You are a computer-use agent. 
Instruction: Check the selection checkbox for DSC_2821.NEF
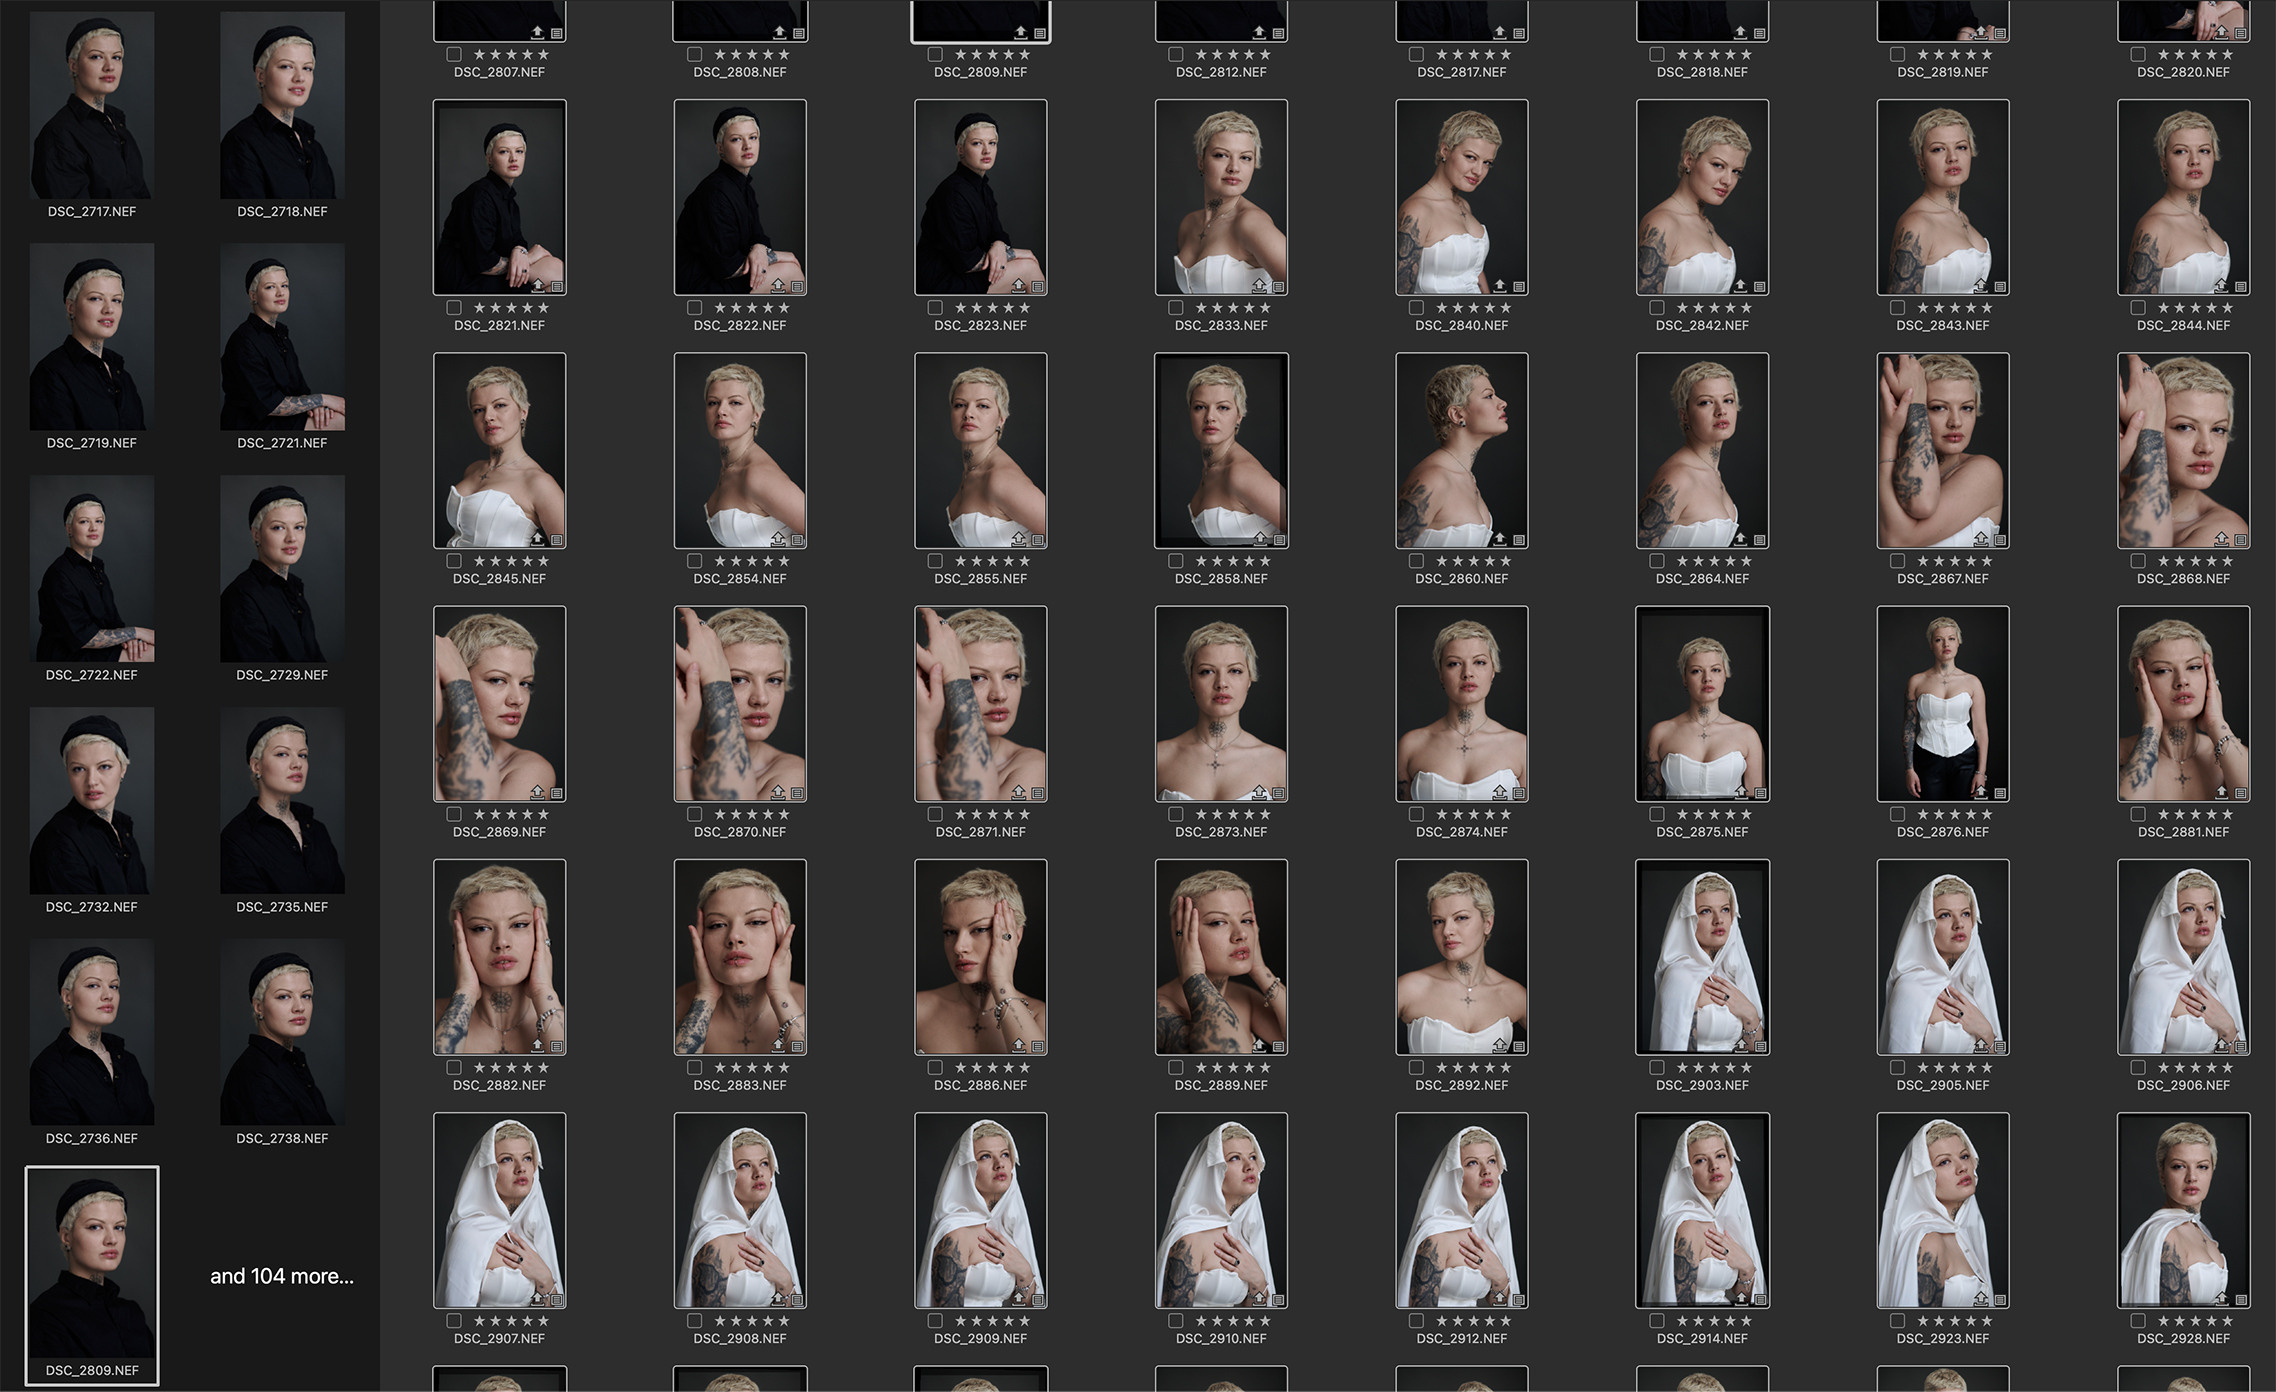pos(453,307)
